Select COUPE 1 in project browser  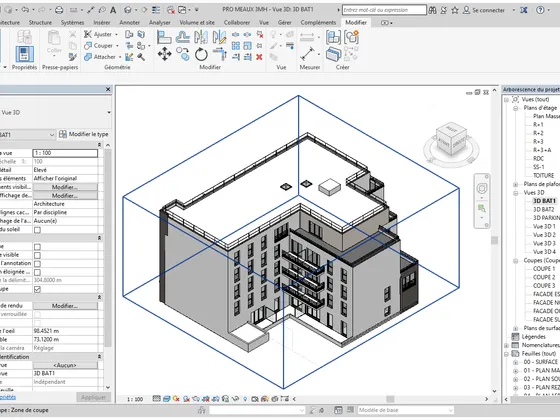544,269
